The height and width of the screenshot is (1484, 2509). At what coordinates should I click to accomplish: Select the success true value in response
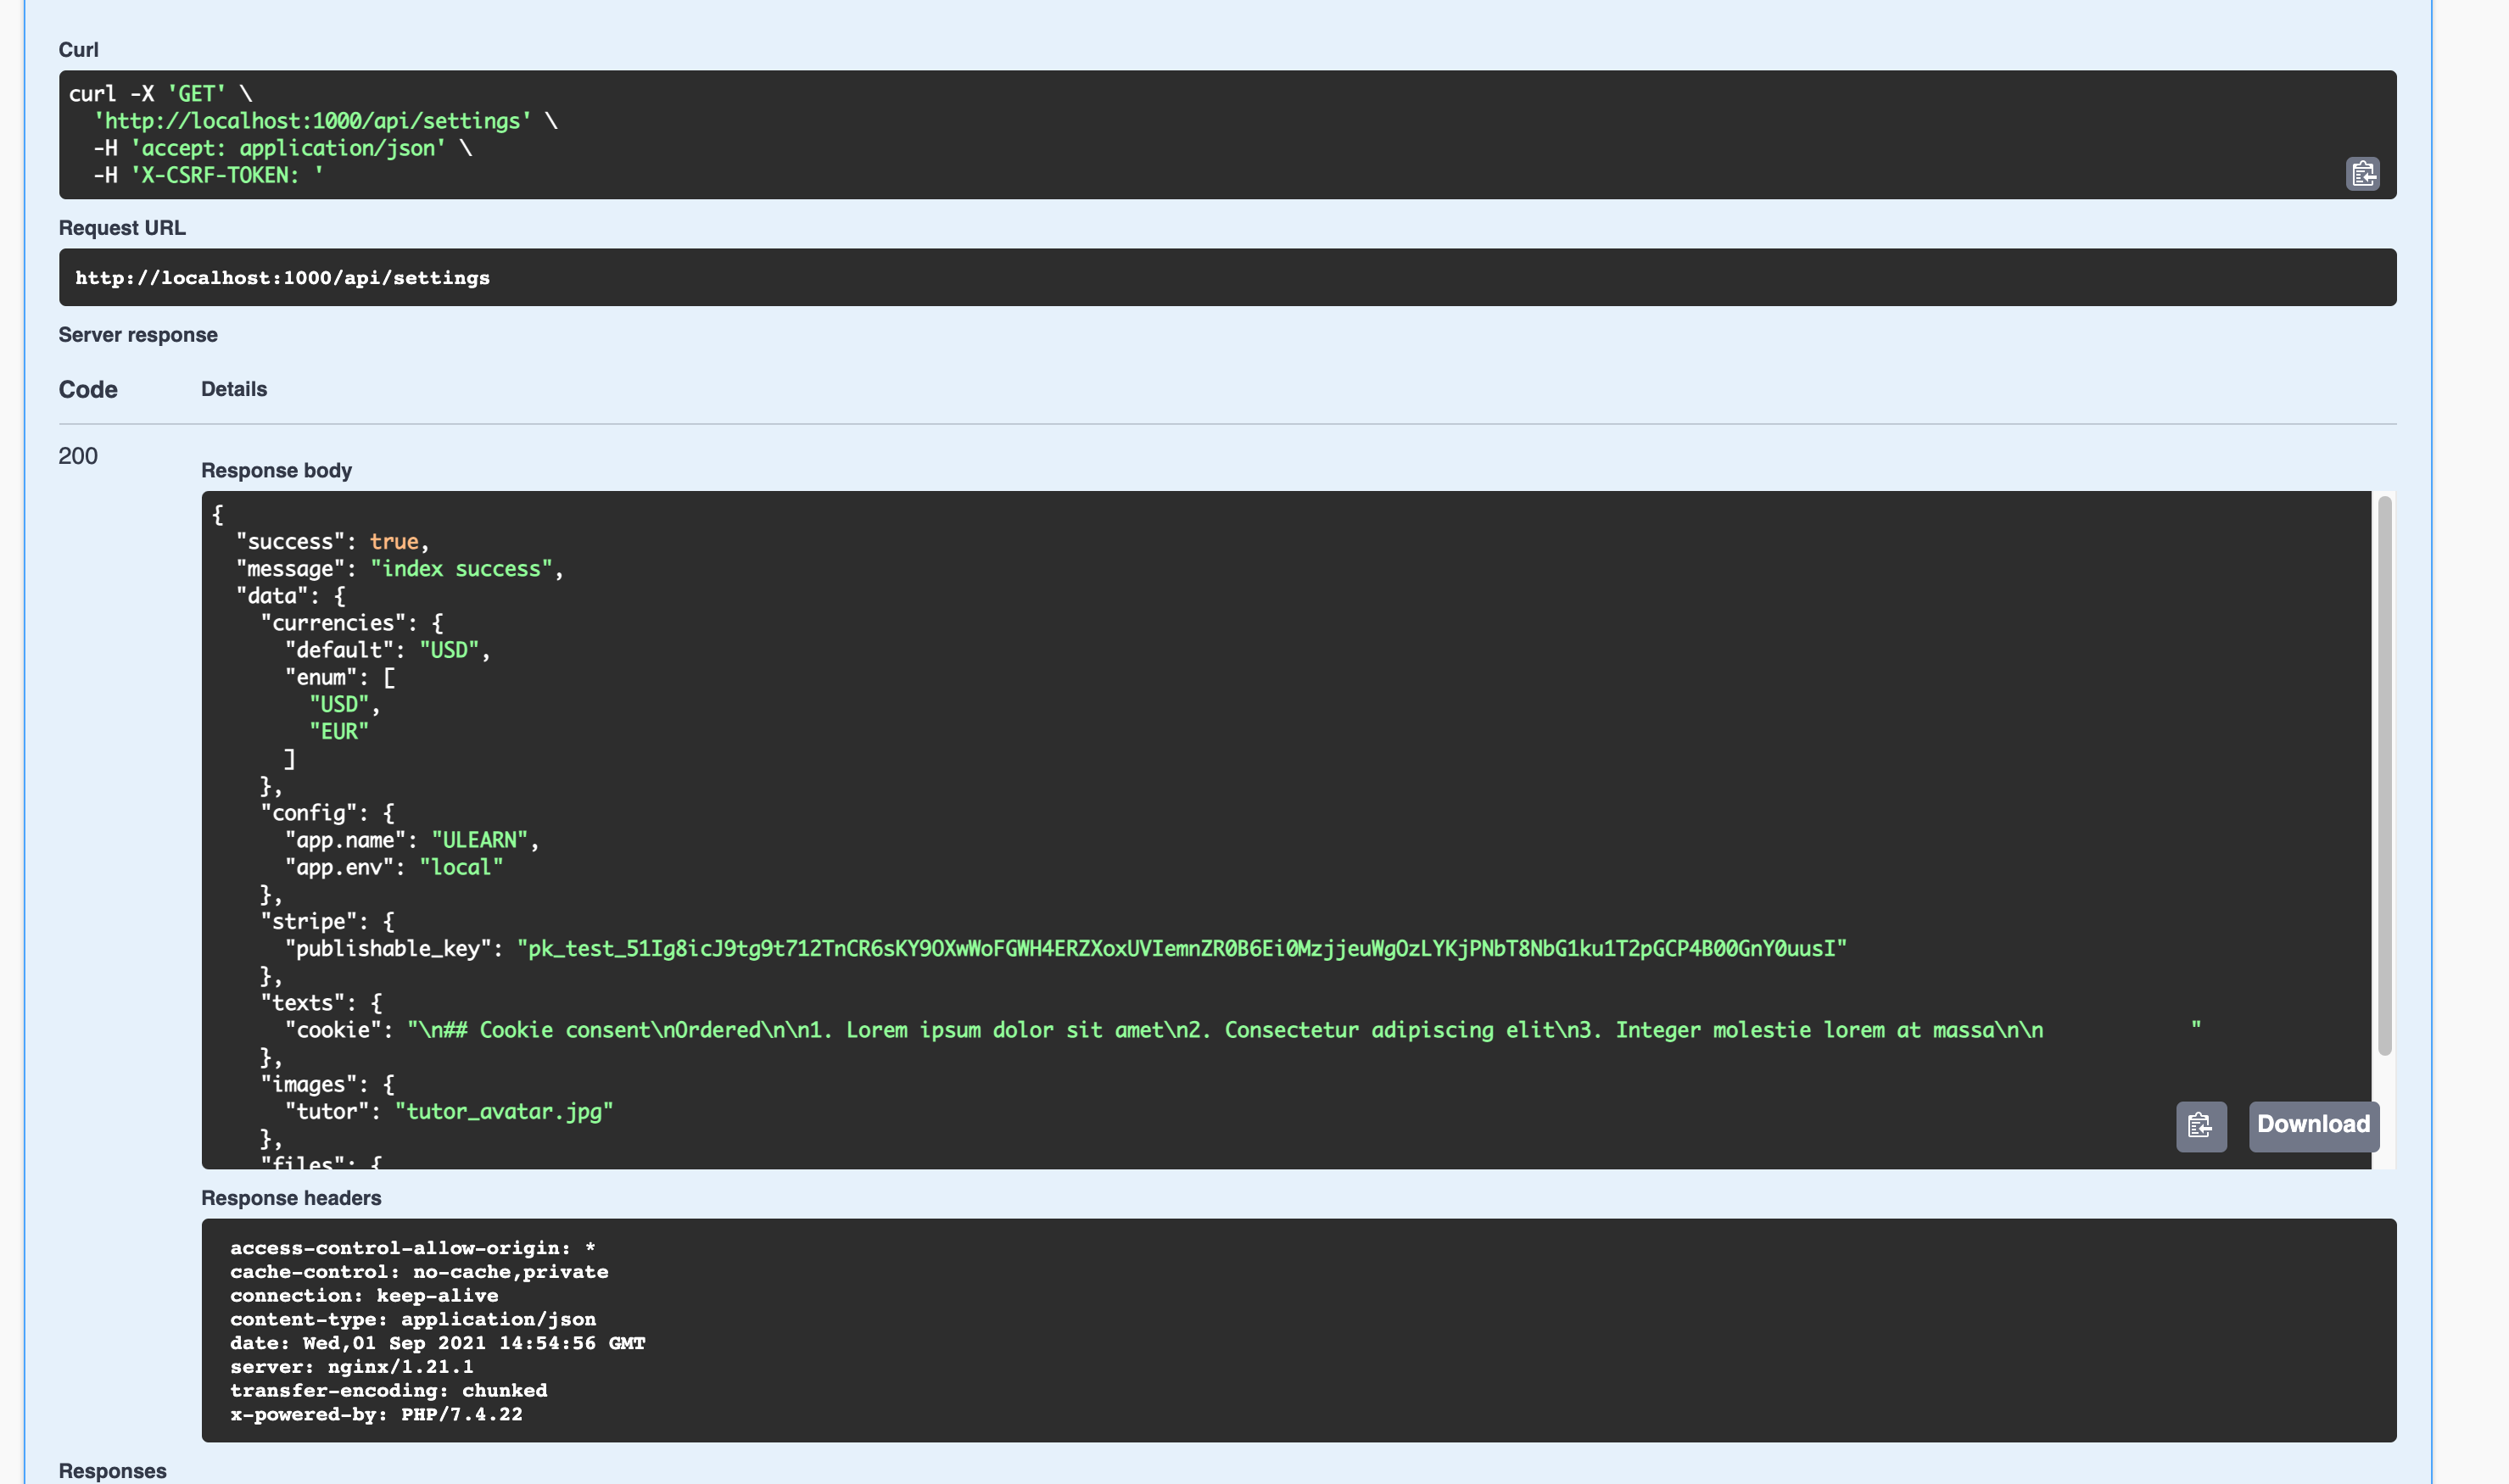click(x=394, y=541)
